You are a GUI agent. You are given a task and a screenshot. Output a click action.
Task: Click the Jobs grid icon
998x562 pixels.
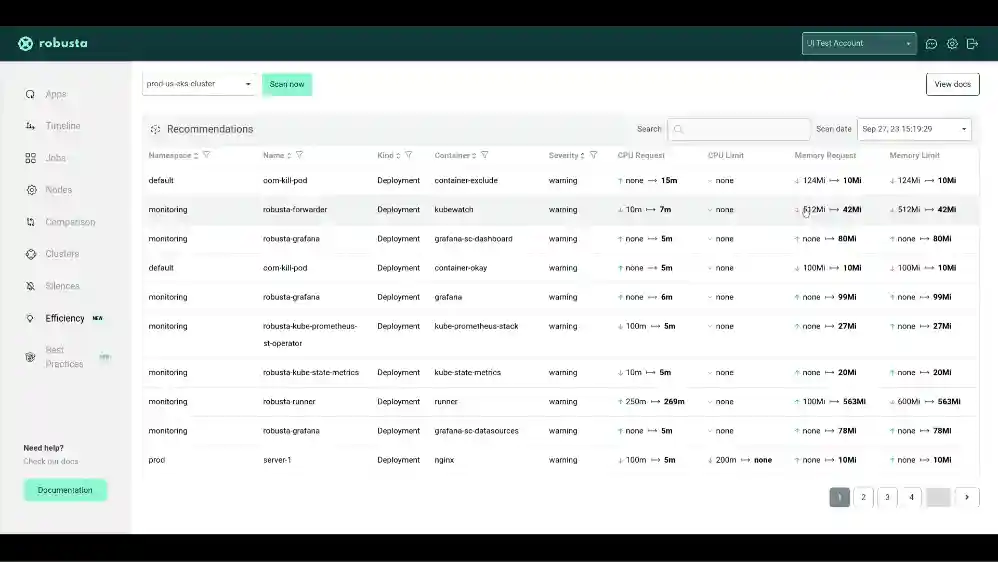(30, 158)
